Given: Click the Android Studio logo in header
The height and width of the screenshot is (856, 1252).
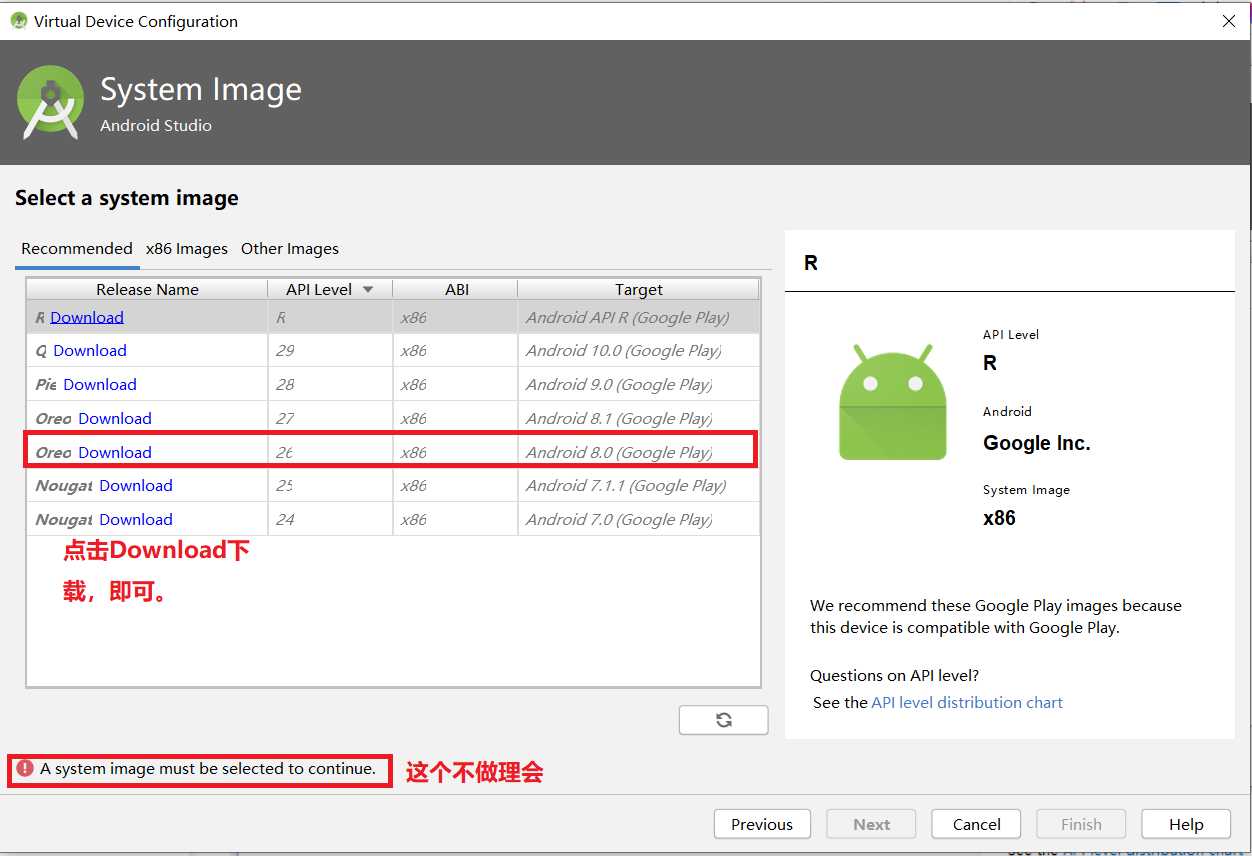Looking at the screenshot, I should coord(50,102).
